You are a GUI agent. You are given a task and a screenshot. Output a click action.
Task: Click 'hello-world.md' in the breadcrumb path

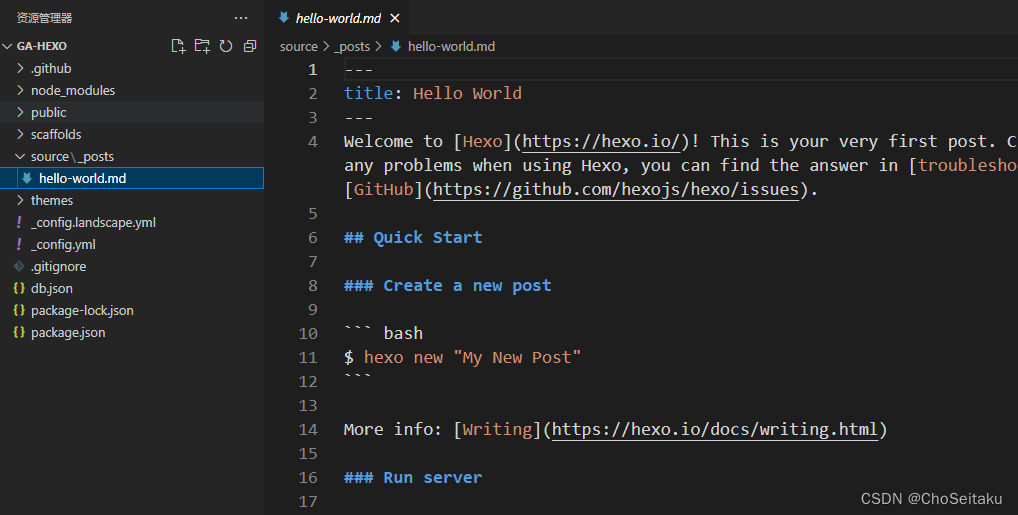(x=451, y=46)
